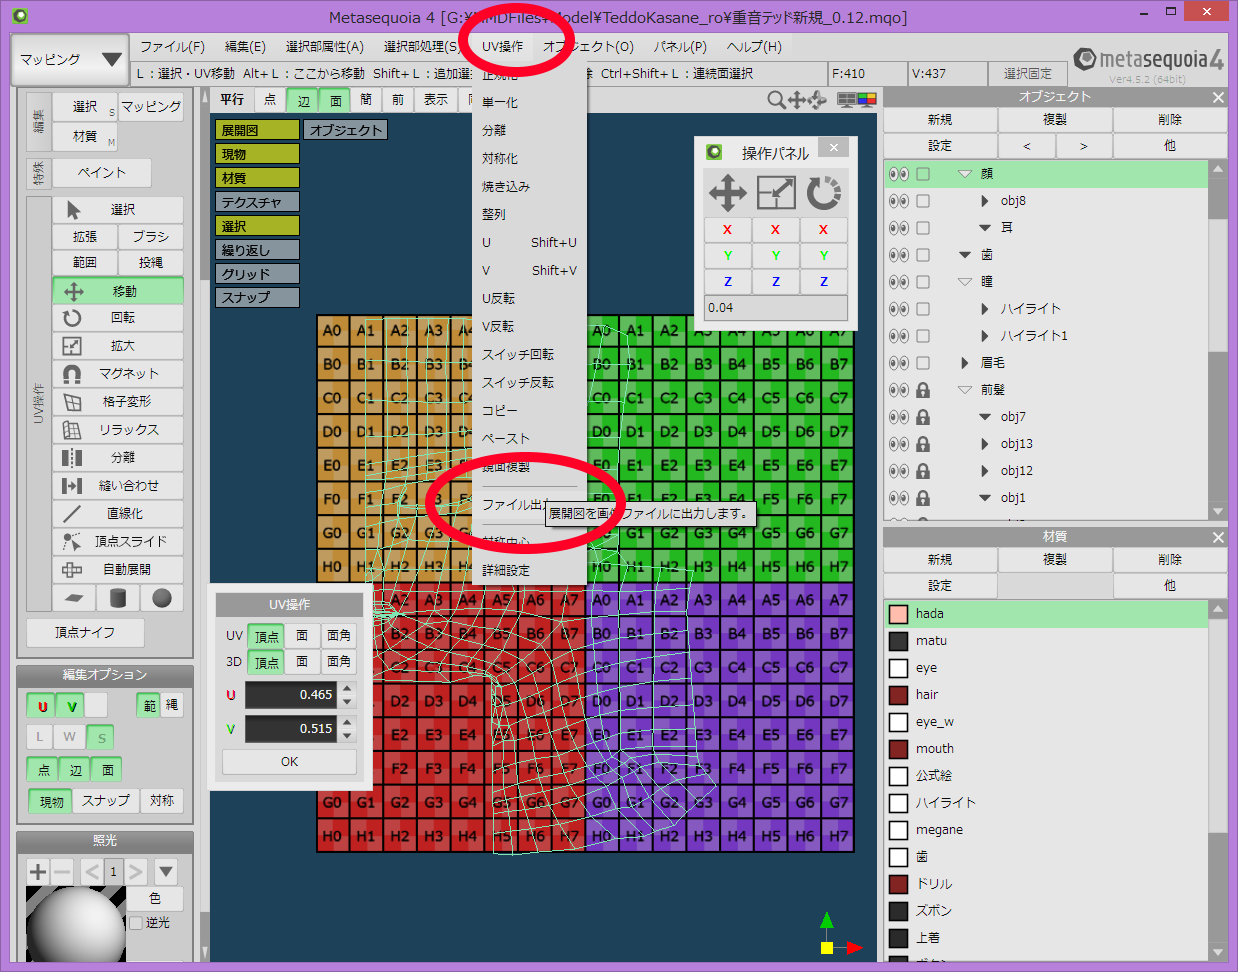Toggle V axis edit option
This screenshot has width=1238, height=972.
[70, 706]
